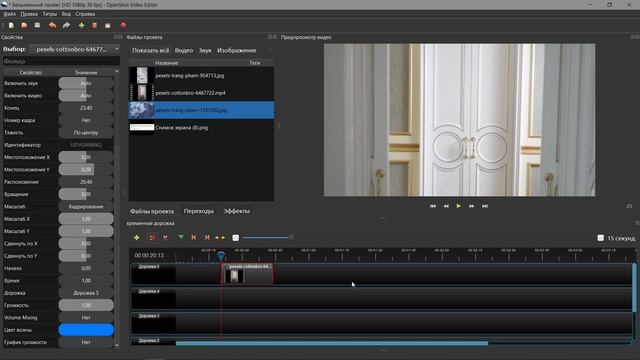Click the Конец value 23,40

tap(86, 108)
